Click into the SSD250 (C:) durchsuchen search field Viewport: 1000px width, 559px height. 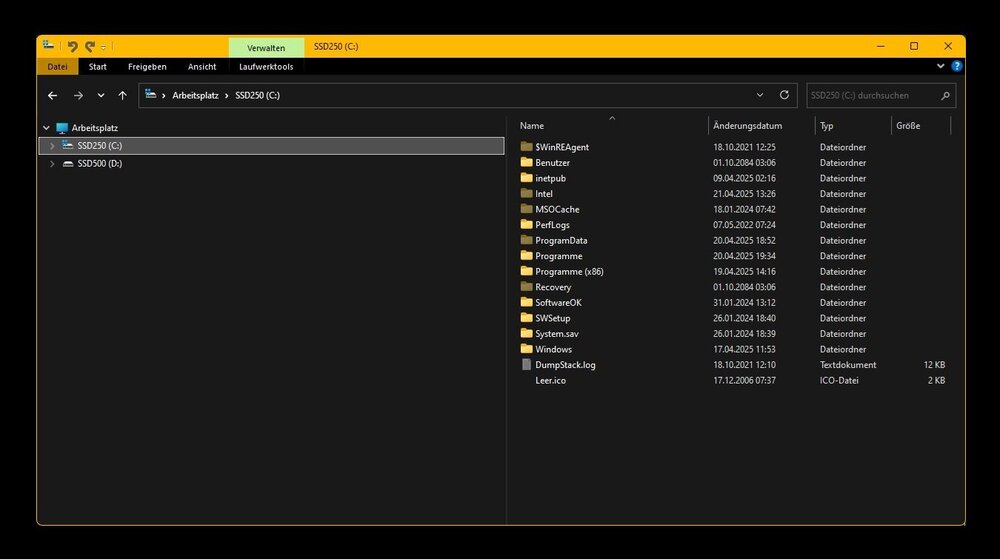tap(870, 96)
